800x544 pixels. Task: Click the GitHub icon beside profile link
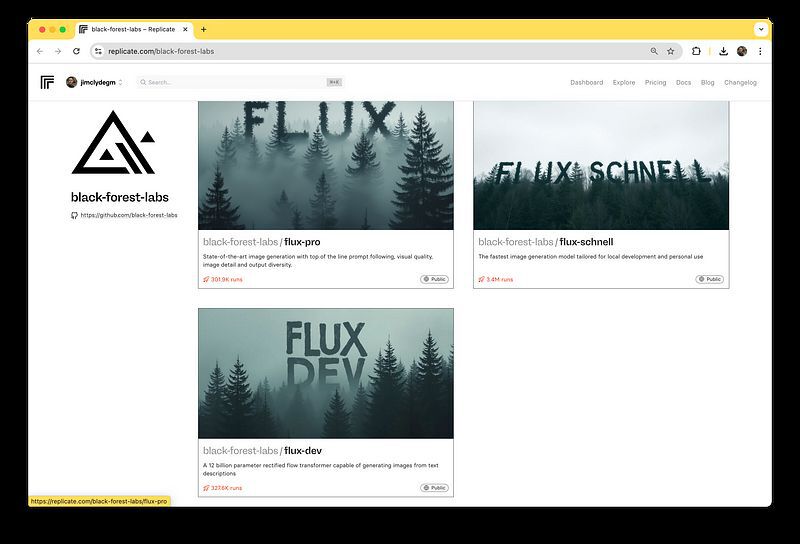tap(74, 215)
